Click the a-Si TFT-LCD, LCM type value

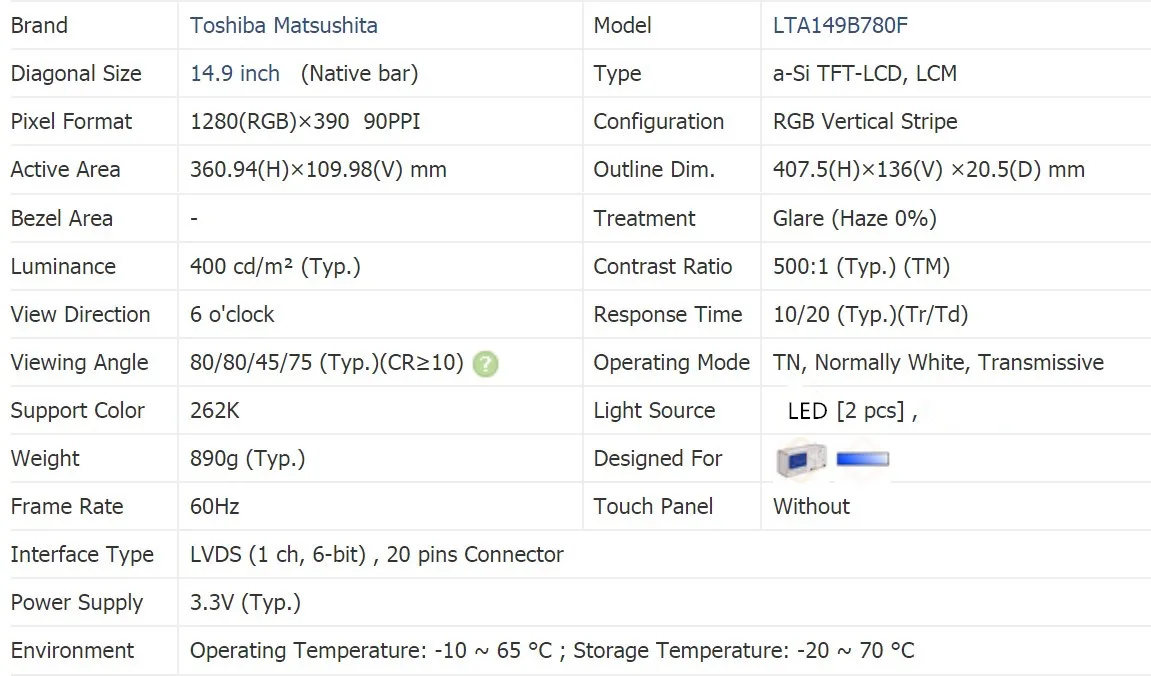pos(864,73)
